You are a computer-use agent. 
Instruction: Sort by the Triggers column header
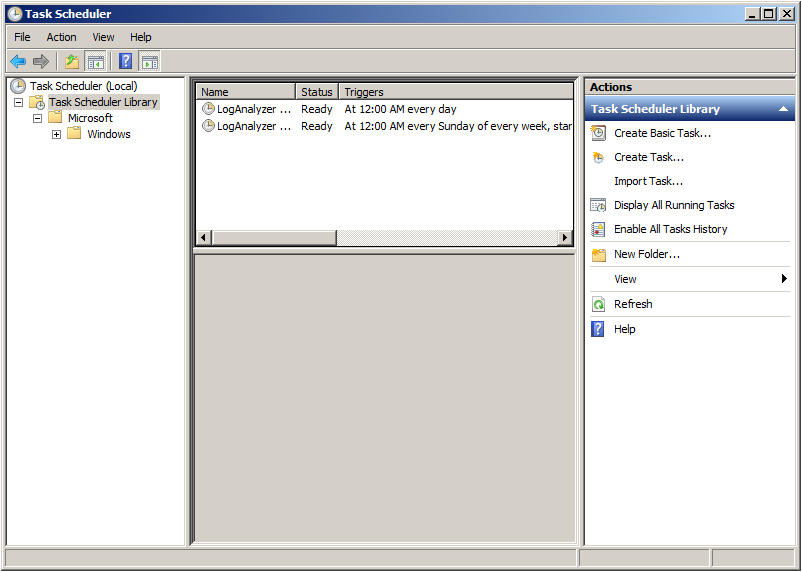456,92
